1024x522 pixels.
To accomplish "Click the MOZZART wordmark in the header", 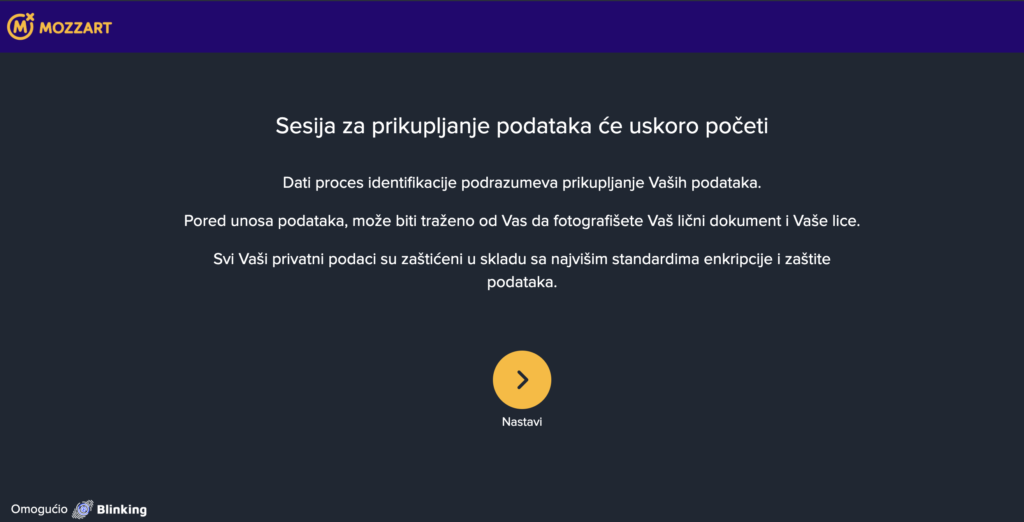I will coord(75,28).
